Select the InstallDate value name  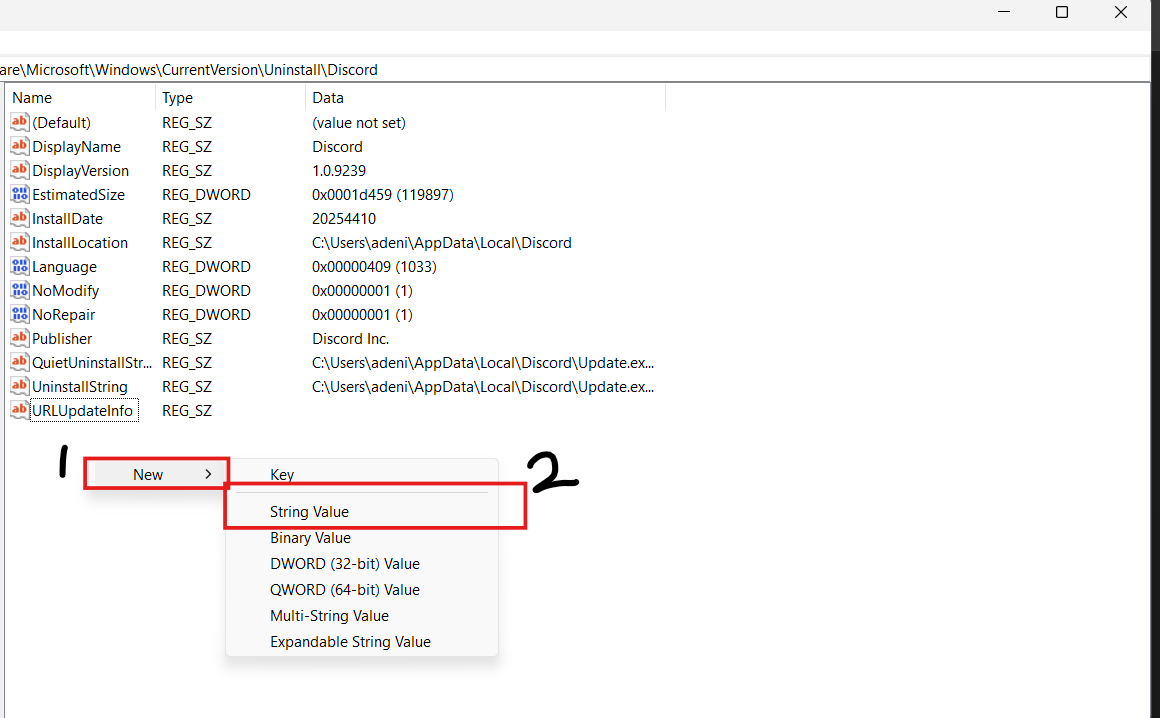coord(67,218)
